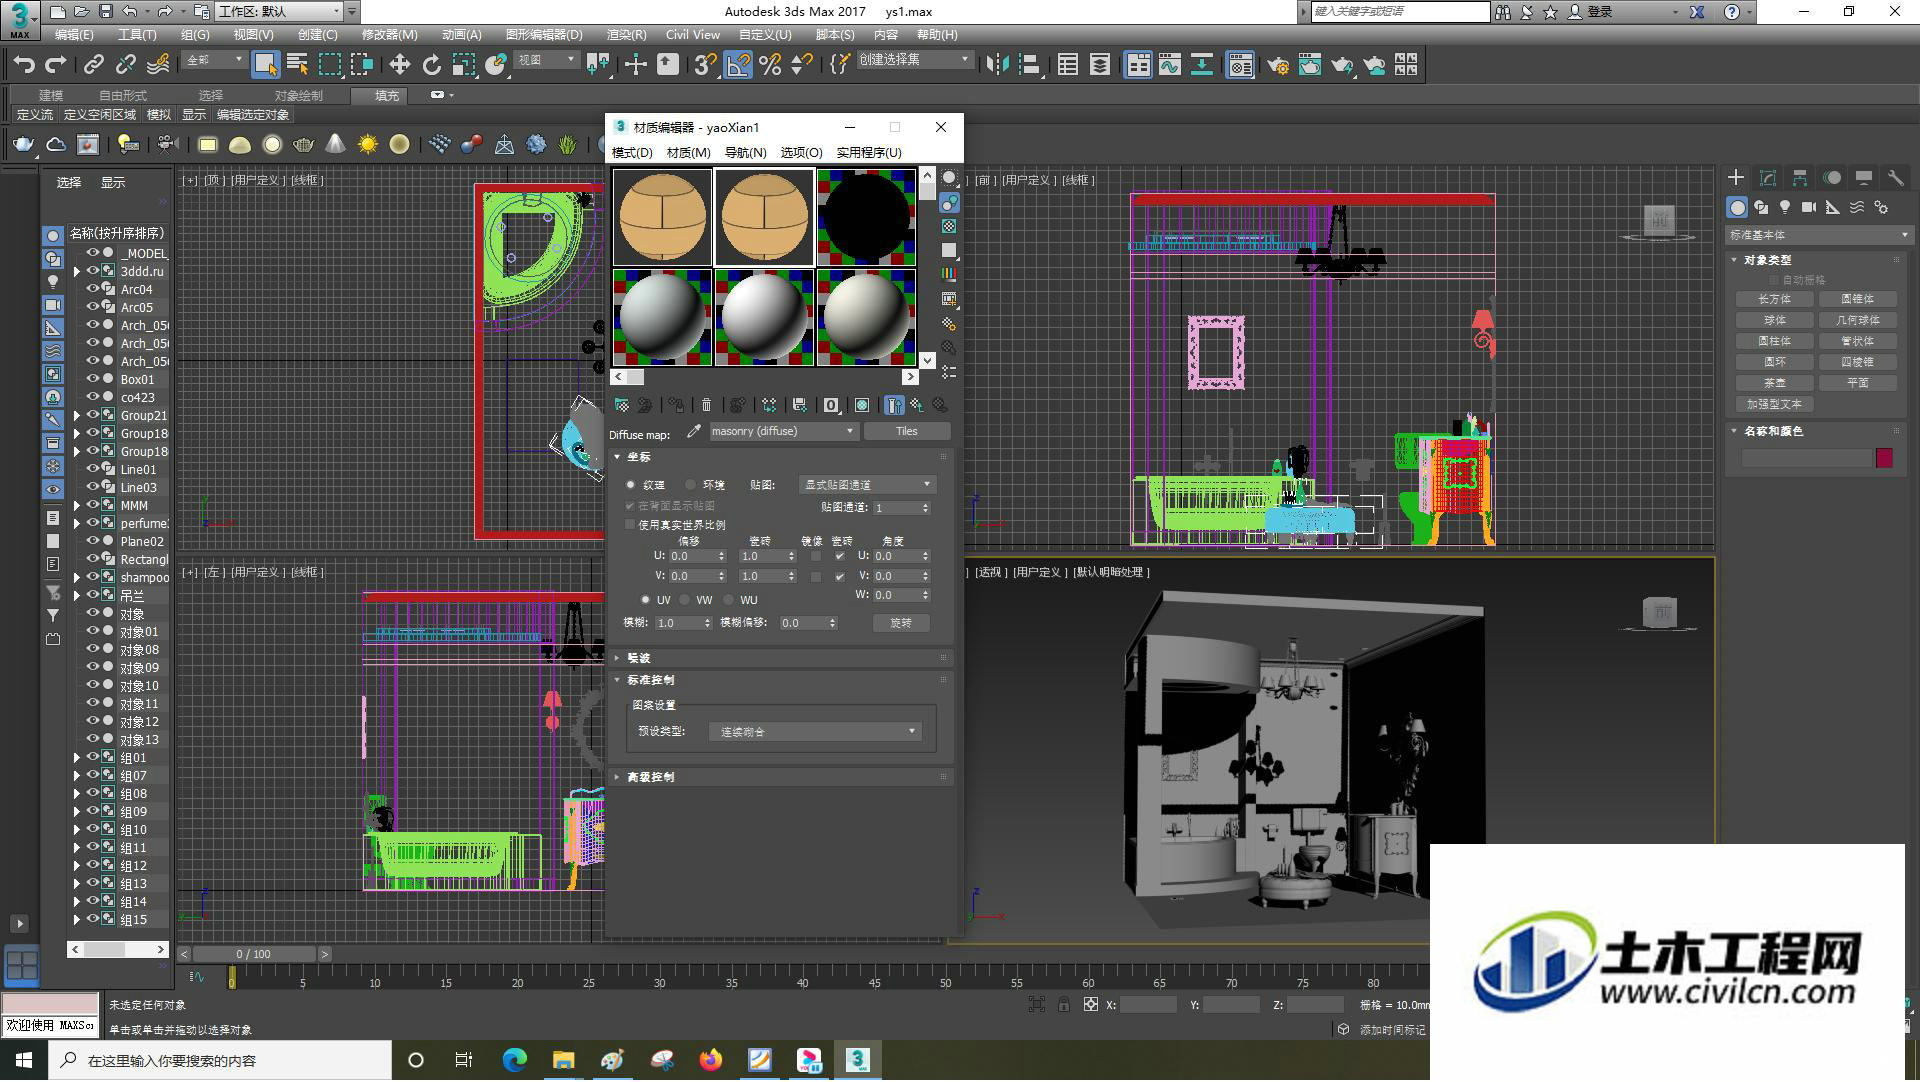Select the VW radio button

click(x=684, y=600)
